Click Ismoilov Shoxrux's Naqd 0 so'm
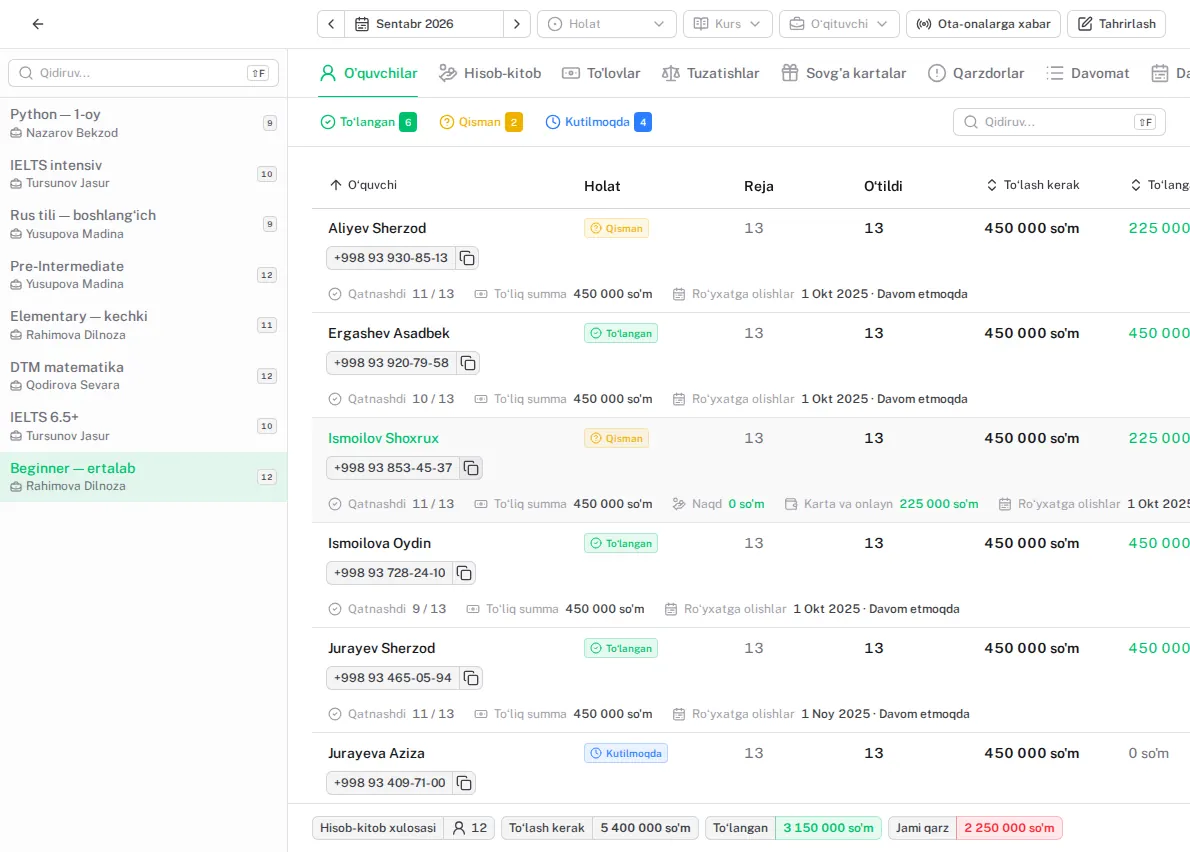 (x=718, y=504)
